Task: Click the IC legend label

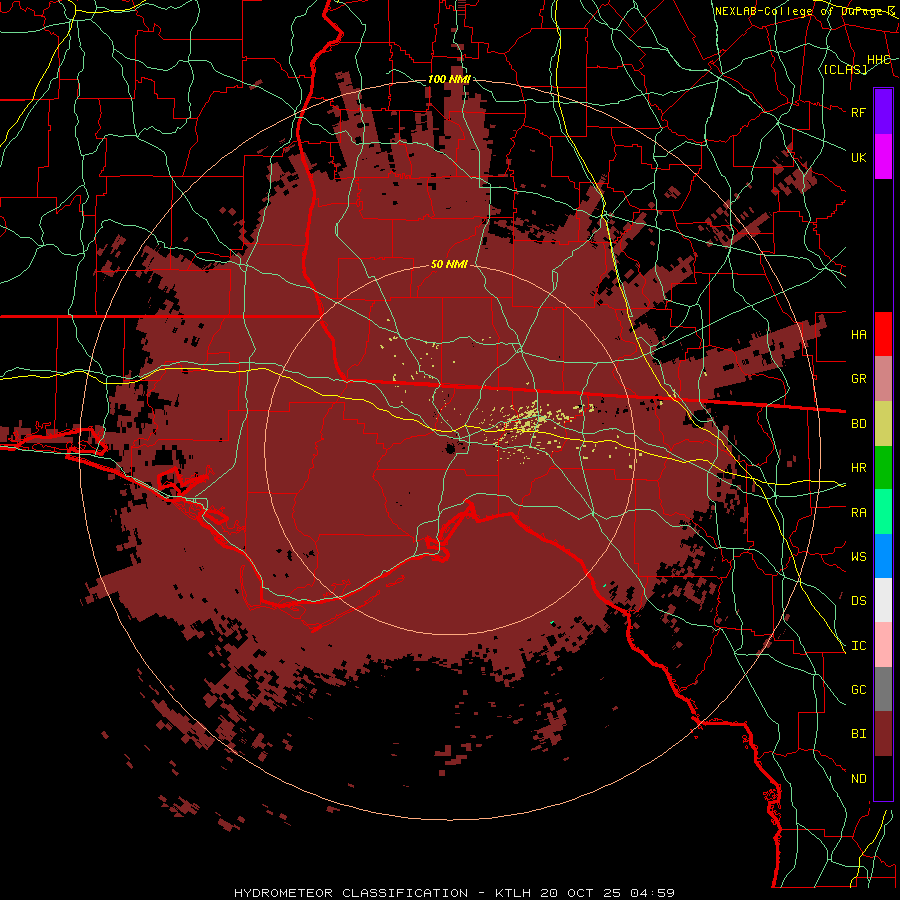Action: point(859,646)
